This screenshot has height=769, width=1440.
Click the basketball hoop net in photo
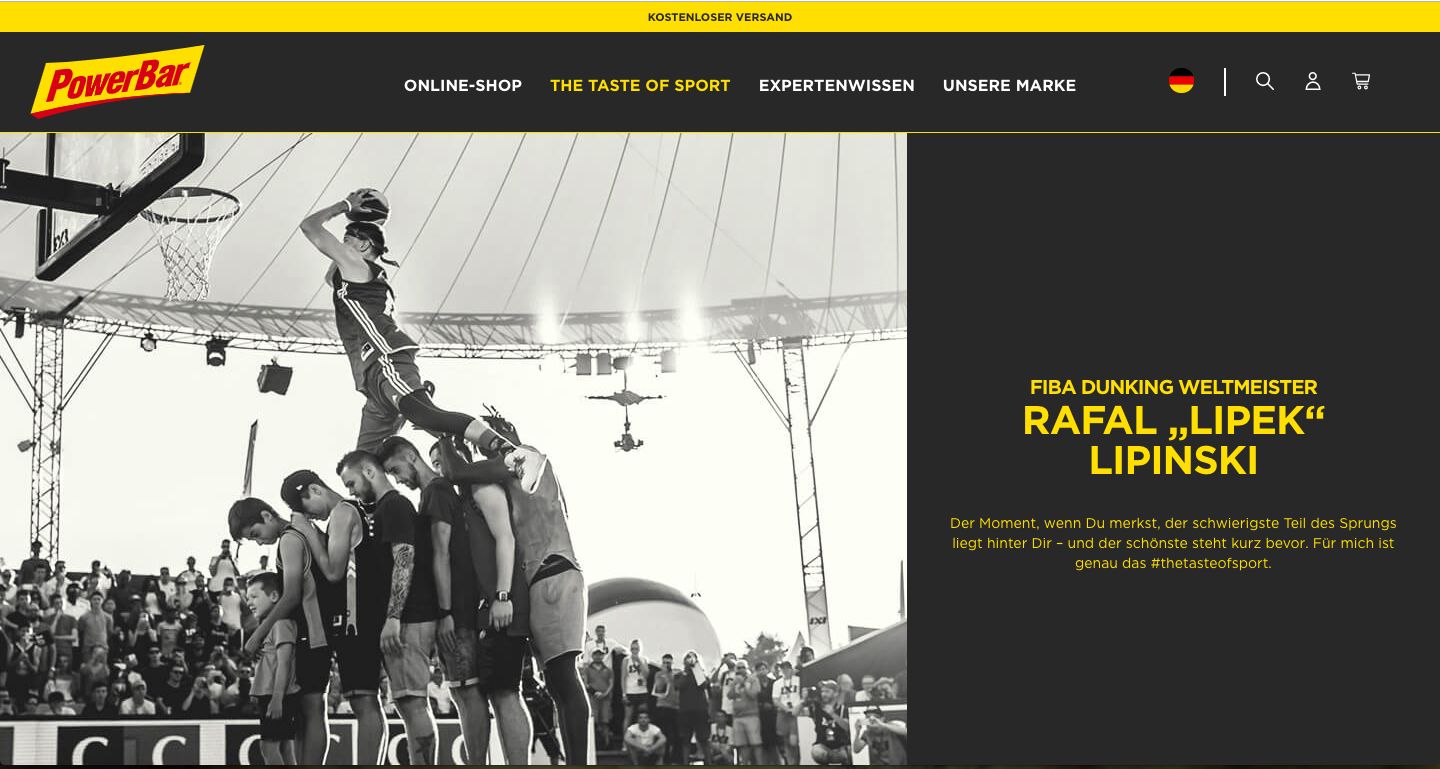[189, 245]
